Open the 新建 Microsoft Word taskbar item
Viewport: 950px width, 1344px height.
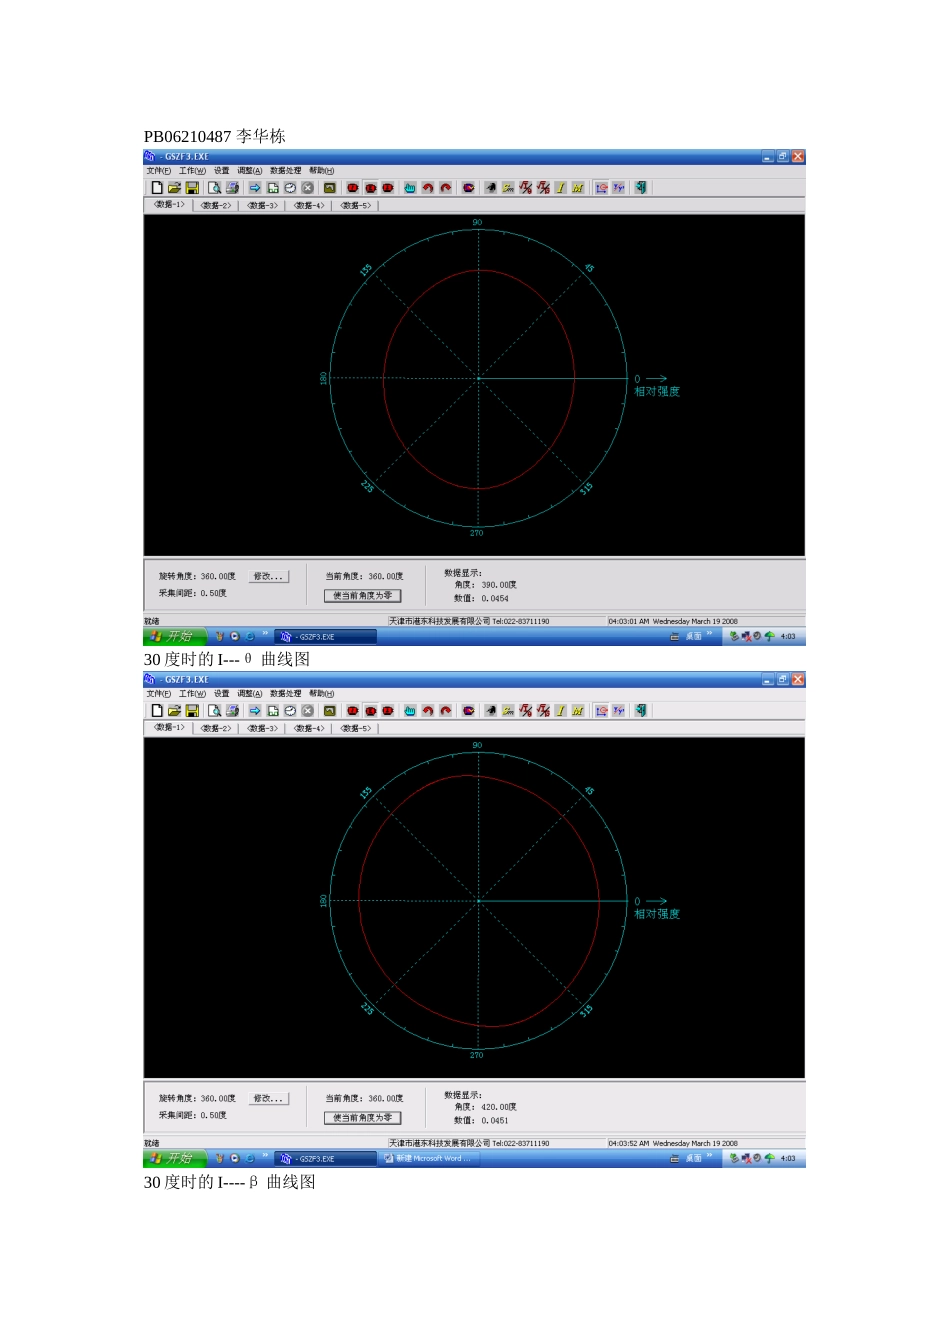(x=428, y=1158)
